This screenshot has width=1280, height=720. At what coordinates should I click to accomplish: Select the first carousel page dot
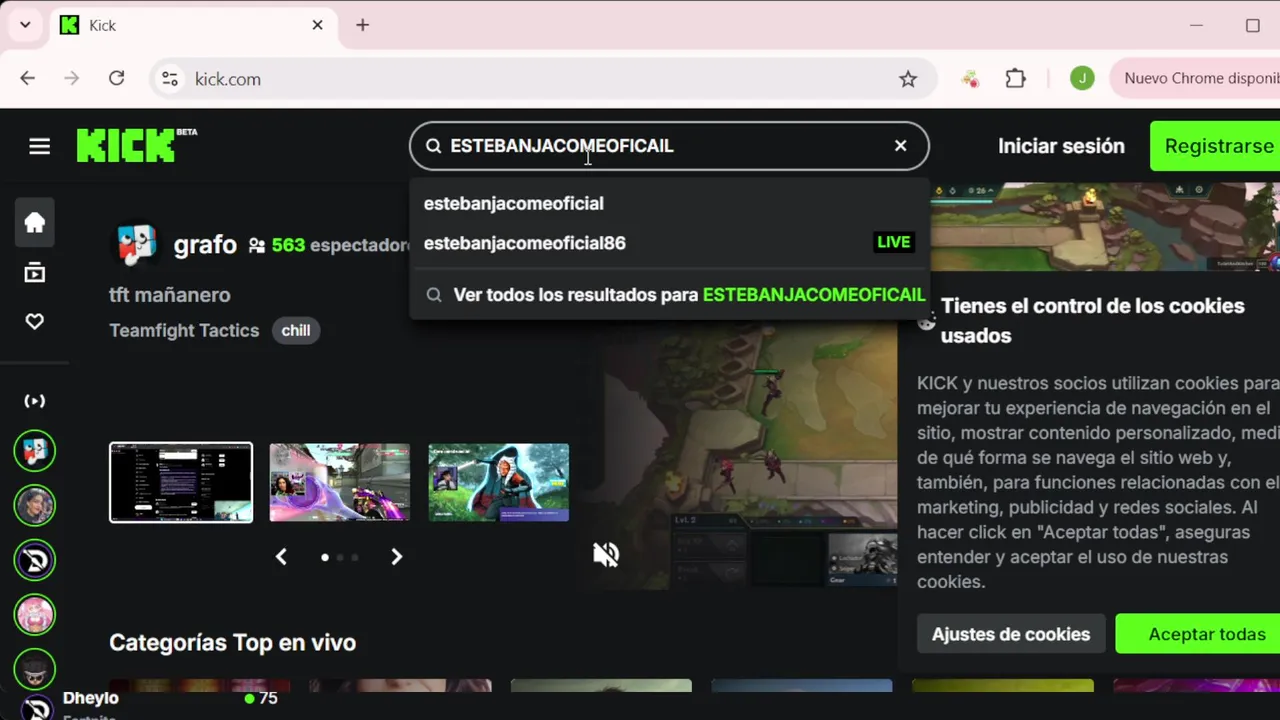tap(325, 557)
